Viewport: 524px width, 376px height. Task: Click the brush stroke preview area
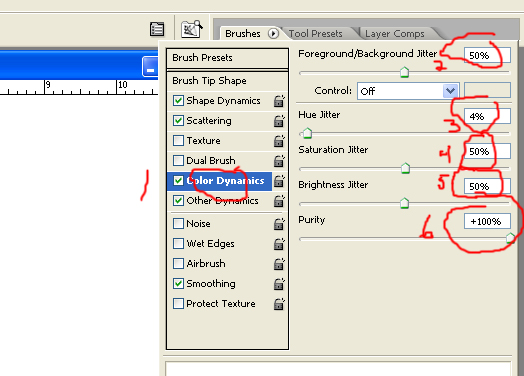tap(338, 368)
